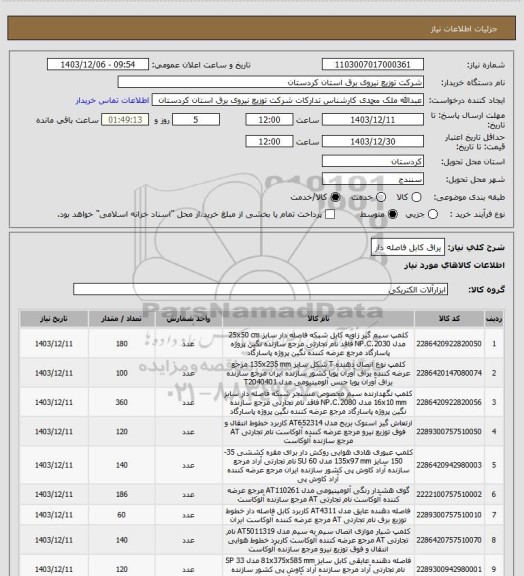Click product code 2286420147080074
524x576 pixels.
click(449, 373)
